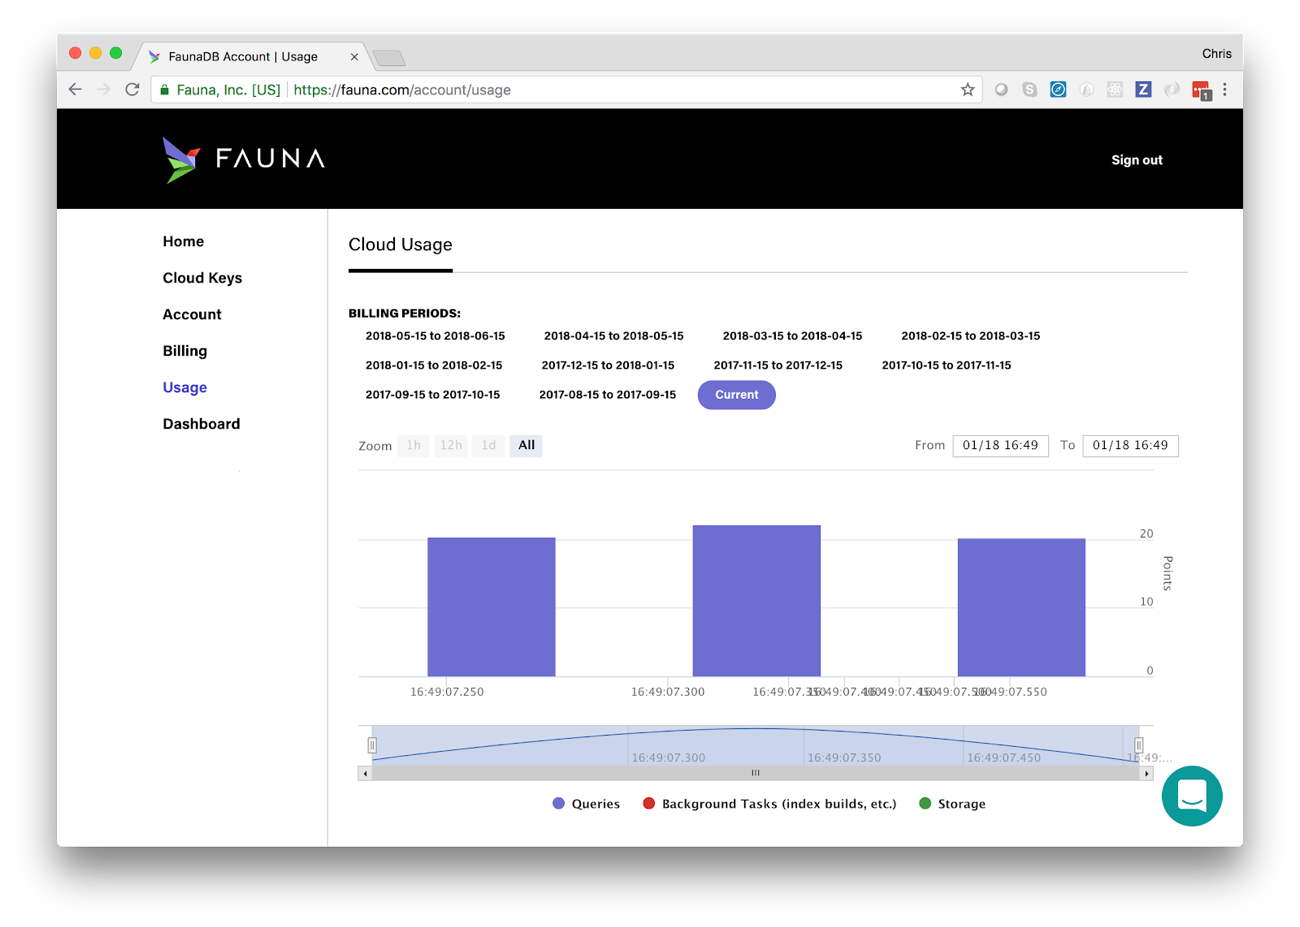Screen dimensions: 1300x927
Task: Sign out of the Fauna account
Action: point(1137,160)
